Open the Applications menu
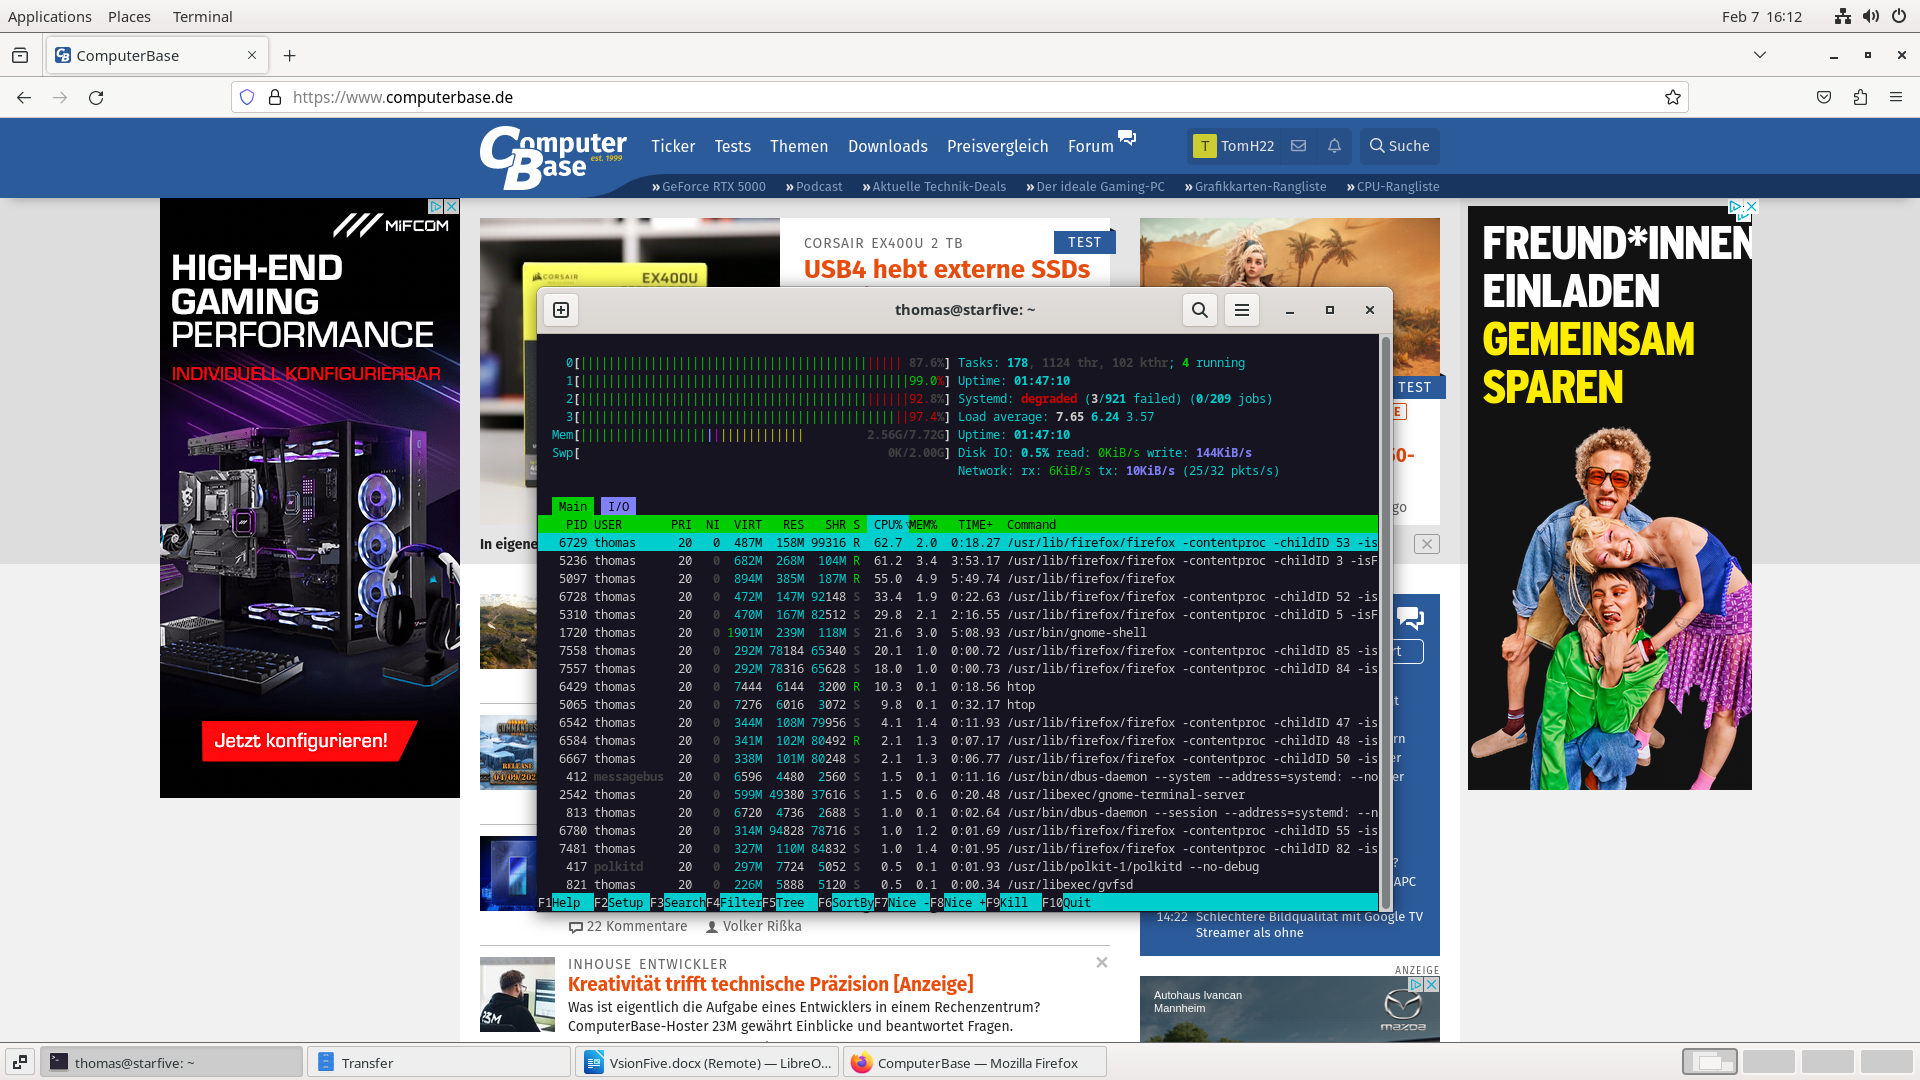Viewport: 1920px width, 1080px height. (x=50, y=16)
